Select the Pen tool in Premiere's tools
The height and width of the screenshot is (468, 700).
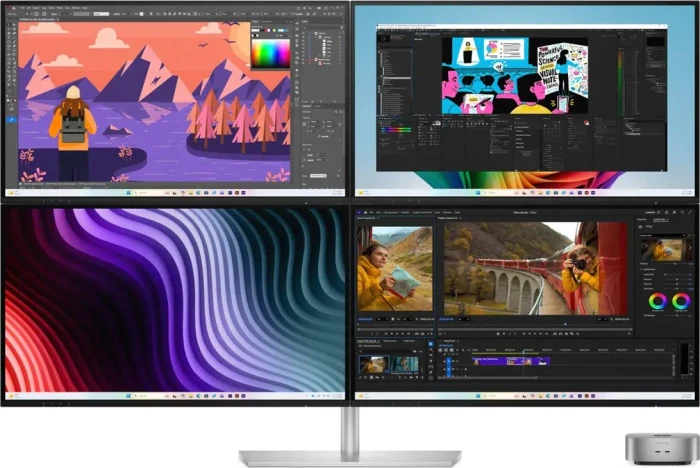431,372
